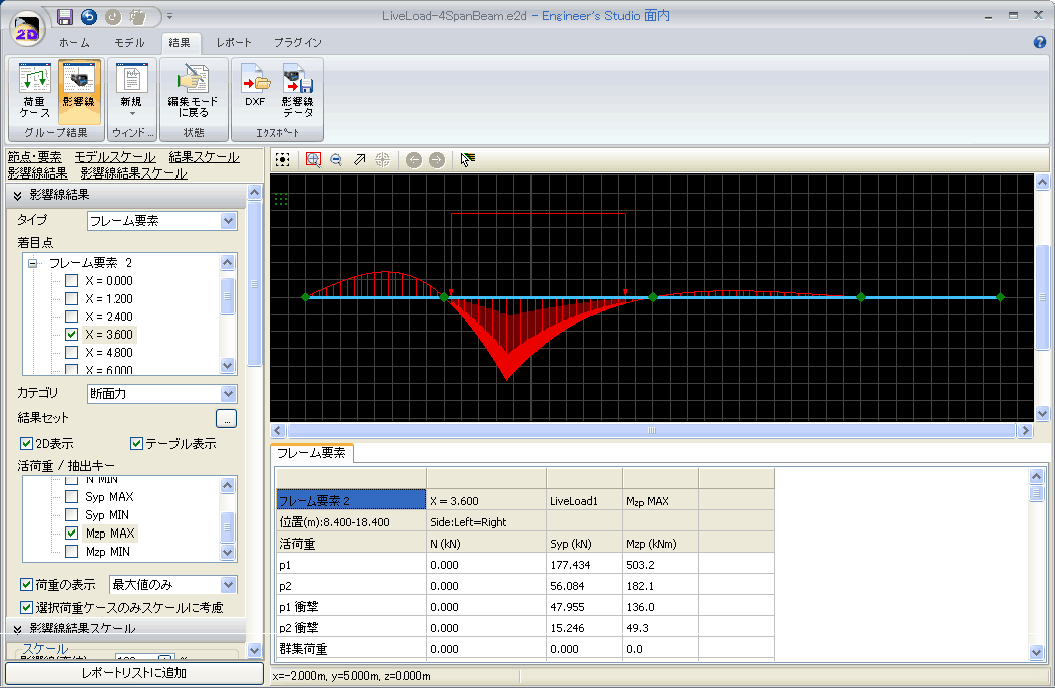This screenshot has width=1055, height=688.
Task: Click 編集モードに戻る icon
Action: tap(193, 91)
